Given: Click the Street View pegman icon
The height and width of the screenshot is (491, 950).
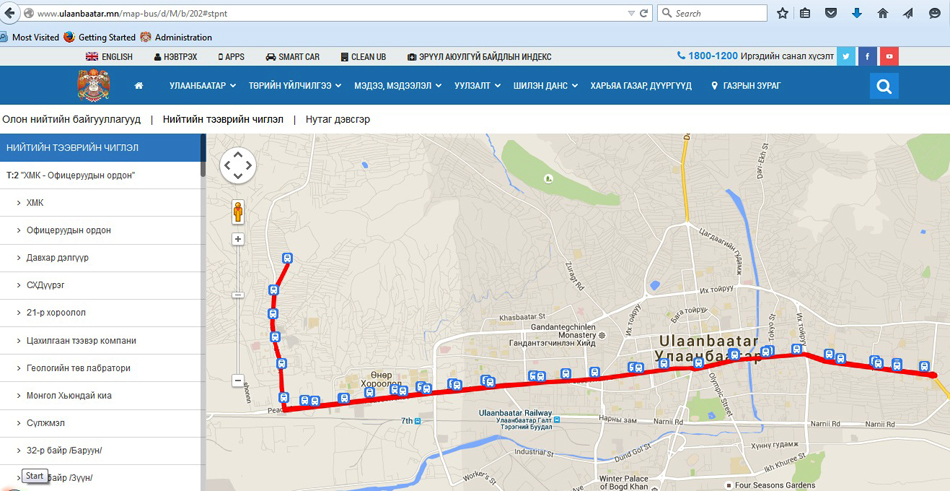Looking at the screenshot, I should [238, 211].
